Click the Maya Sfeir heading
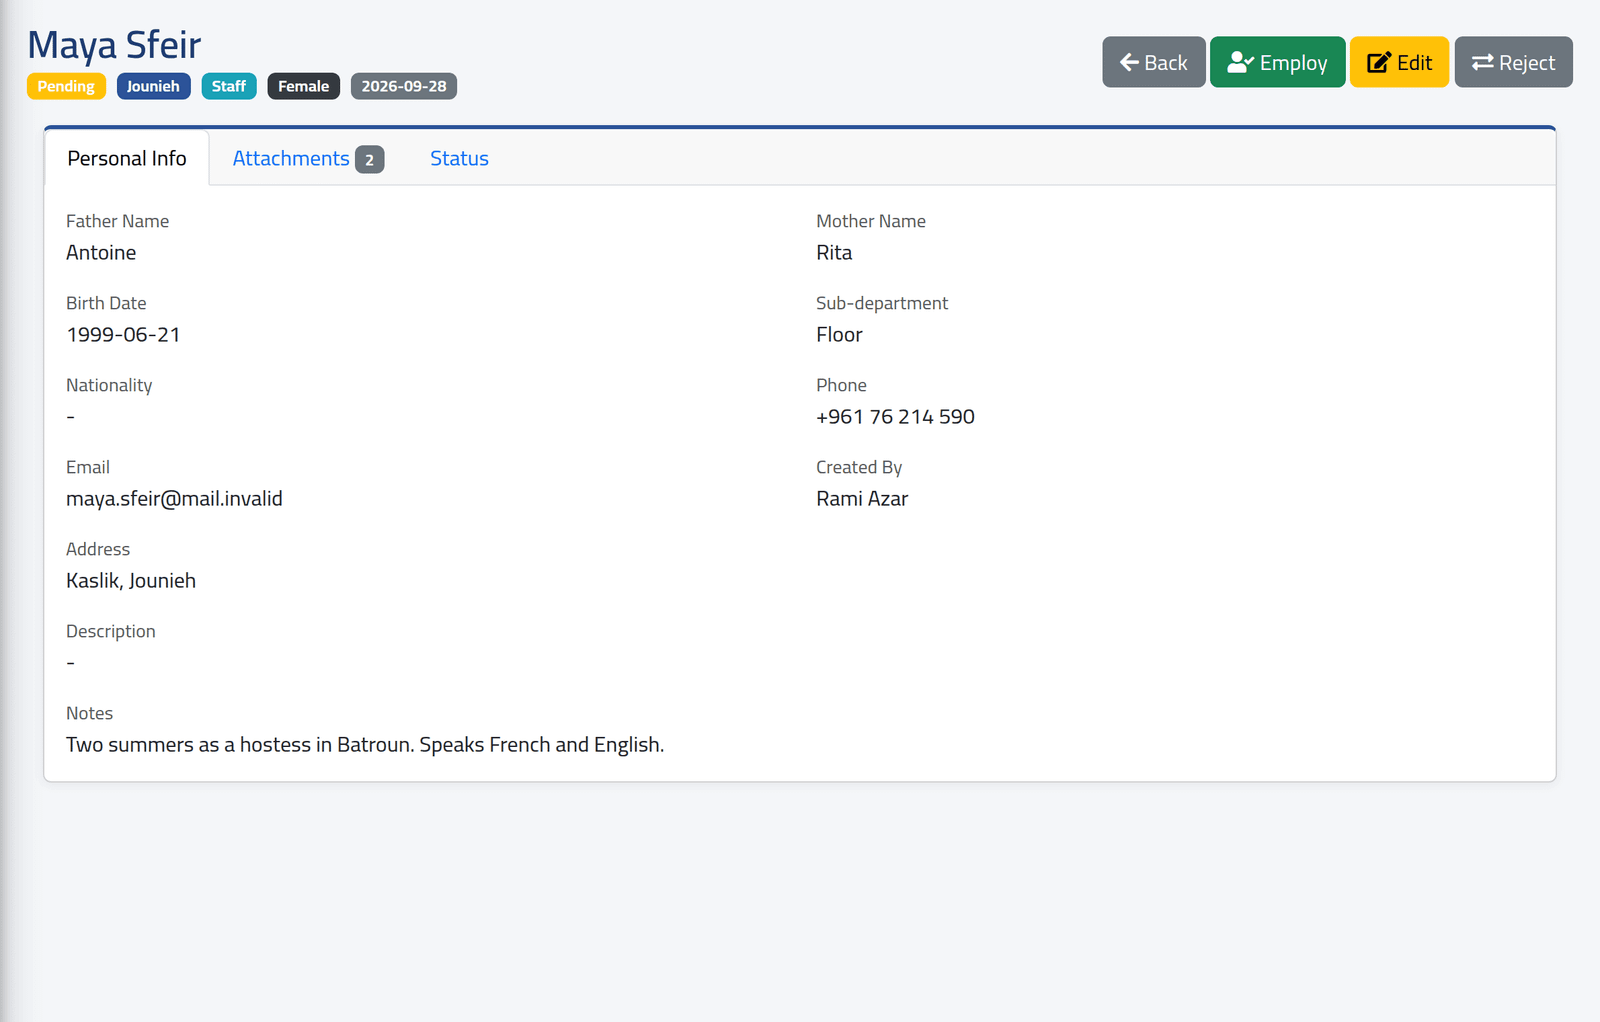This screenshot has width=1600, height=1022. tap(114, 45)
